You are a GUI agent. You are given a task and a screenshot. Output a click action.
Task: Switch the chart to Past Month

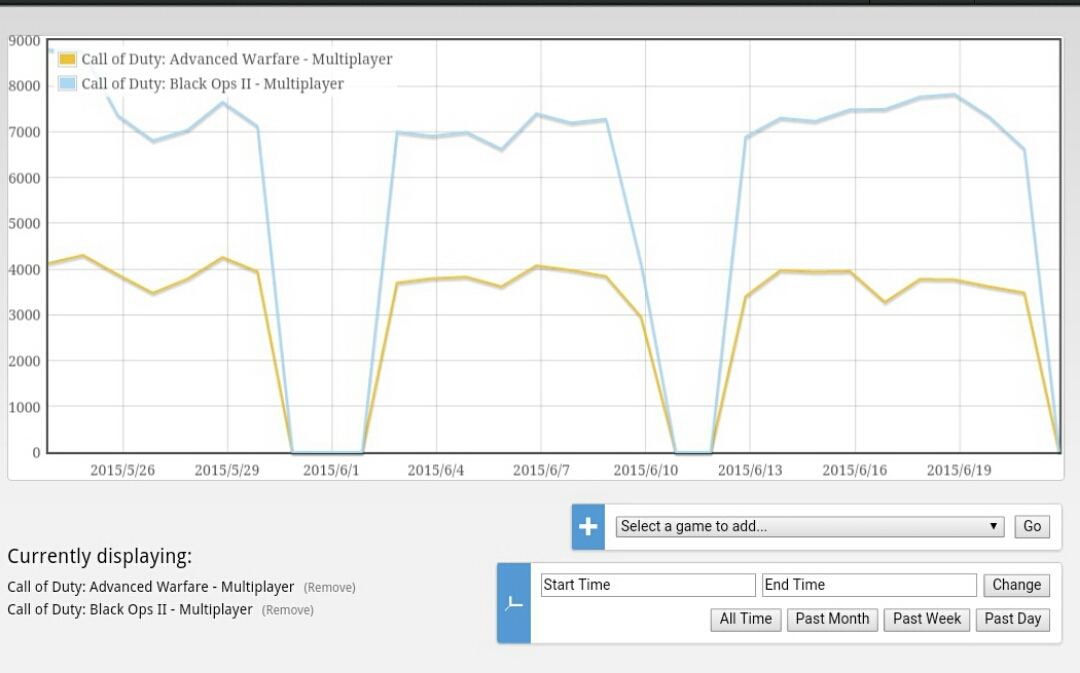tap(831, 619)
